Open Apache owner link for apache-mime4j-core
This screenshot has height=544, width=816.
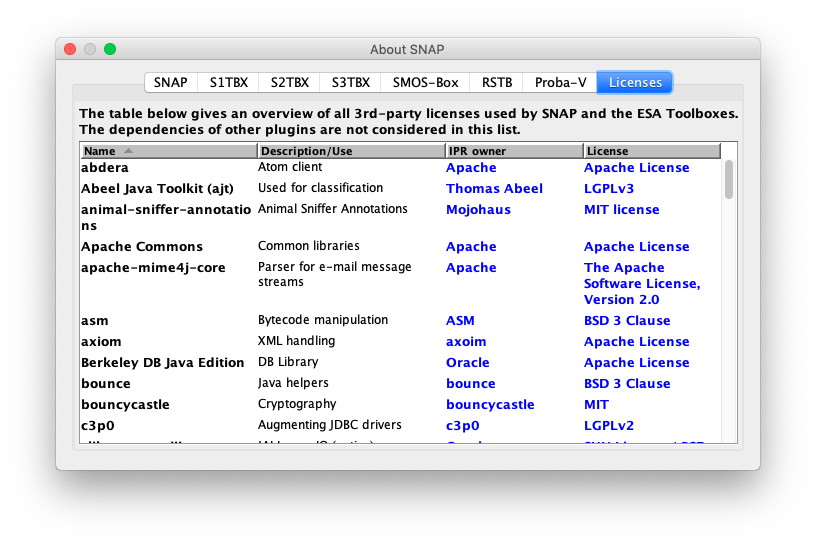[471, 267]
